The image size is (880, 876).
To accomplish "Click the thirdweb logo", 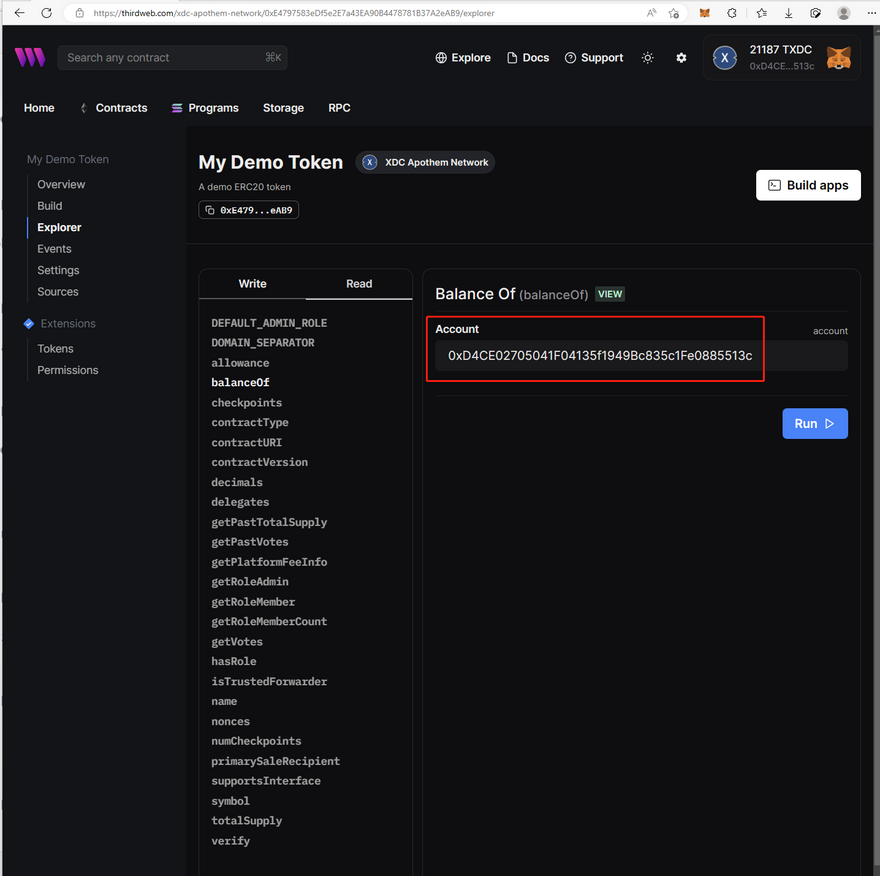I will (30, 58).
